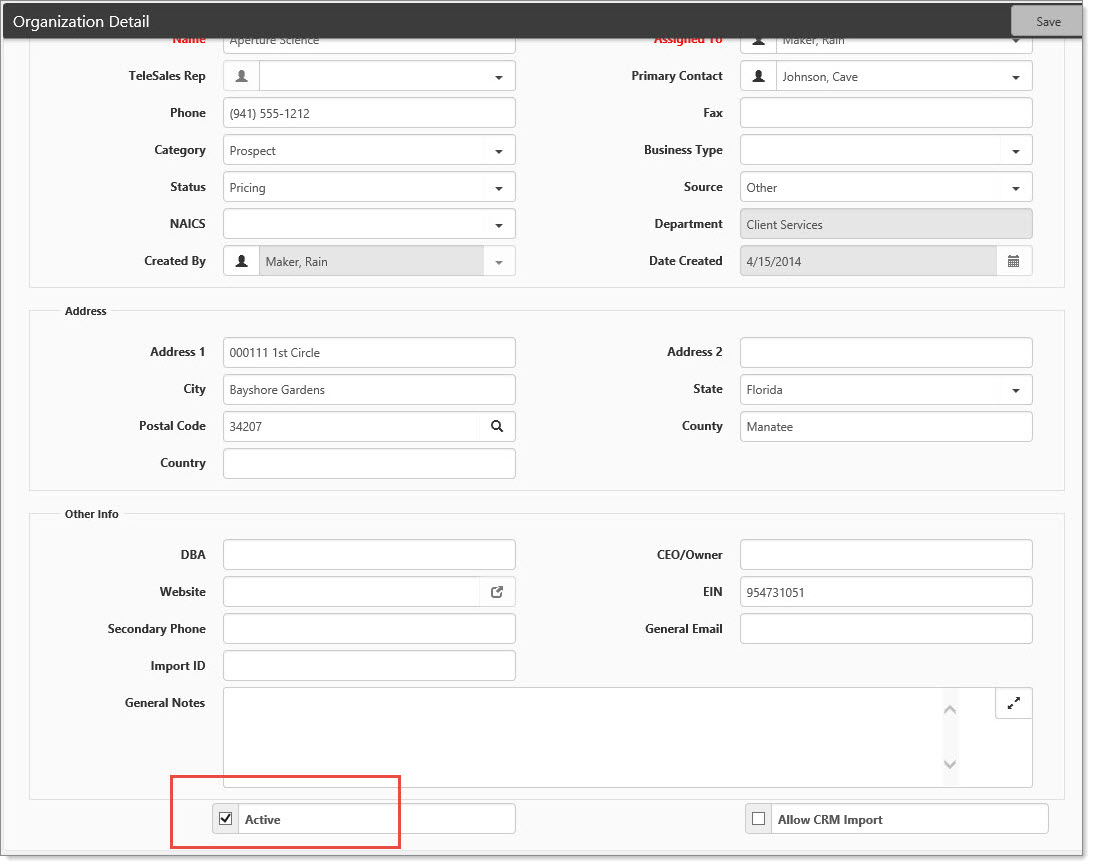Screen dimensions: 1093x866
Task: Click the EIN field 954731051
Action: pos(886,591)
